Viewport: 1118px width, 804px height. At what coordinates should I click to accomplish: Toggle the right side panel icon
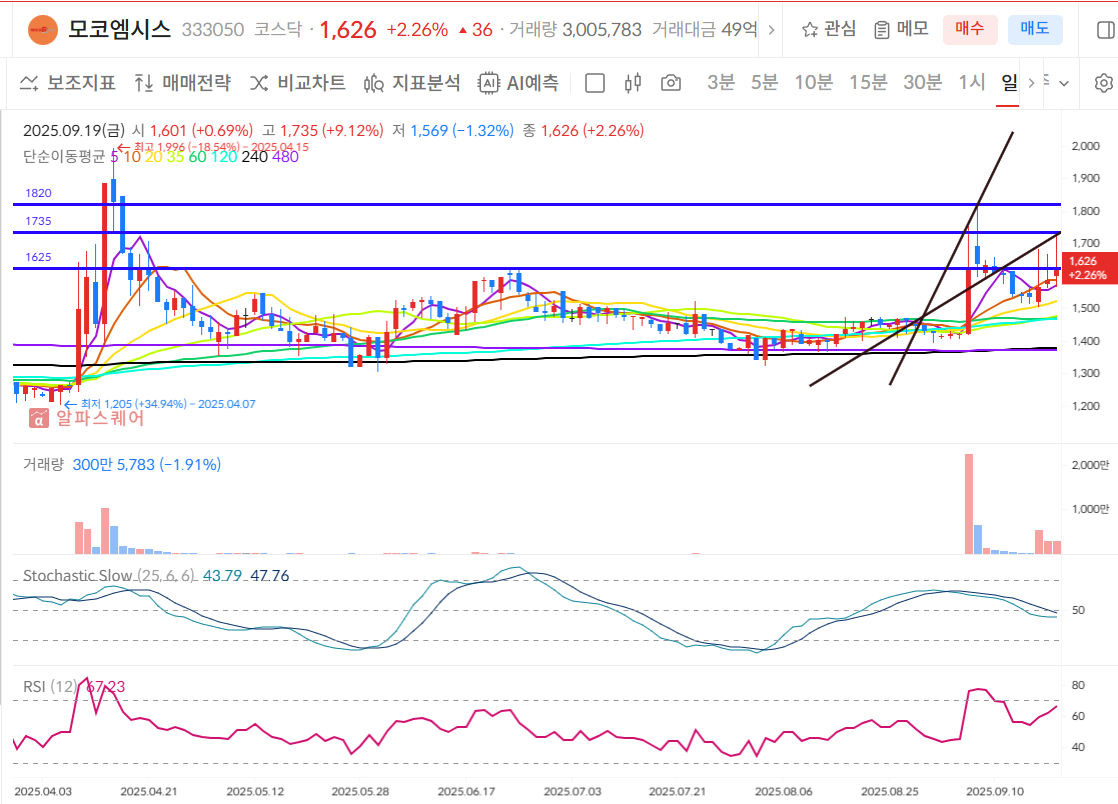[x=1105, y=30]
